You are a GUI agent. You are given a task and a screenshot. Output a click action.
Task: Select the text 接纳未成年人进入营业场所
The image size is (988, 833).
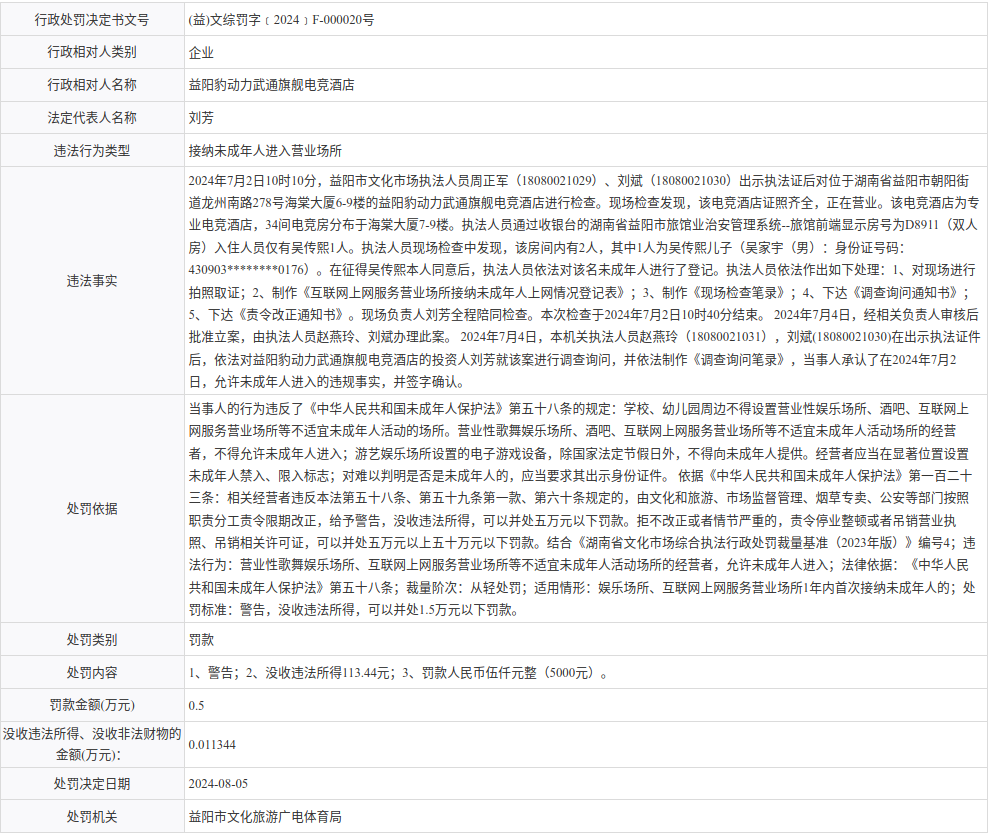coord(265,151)
